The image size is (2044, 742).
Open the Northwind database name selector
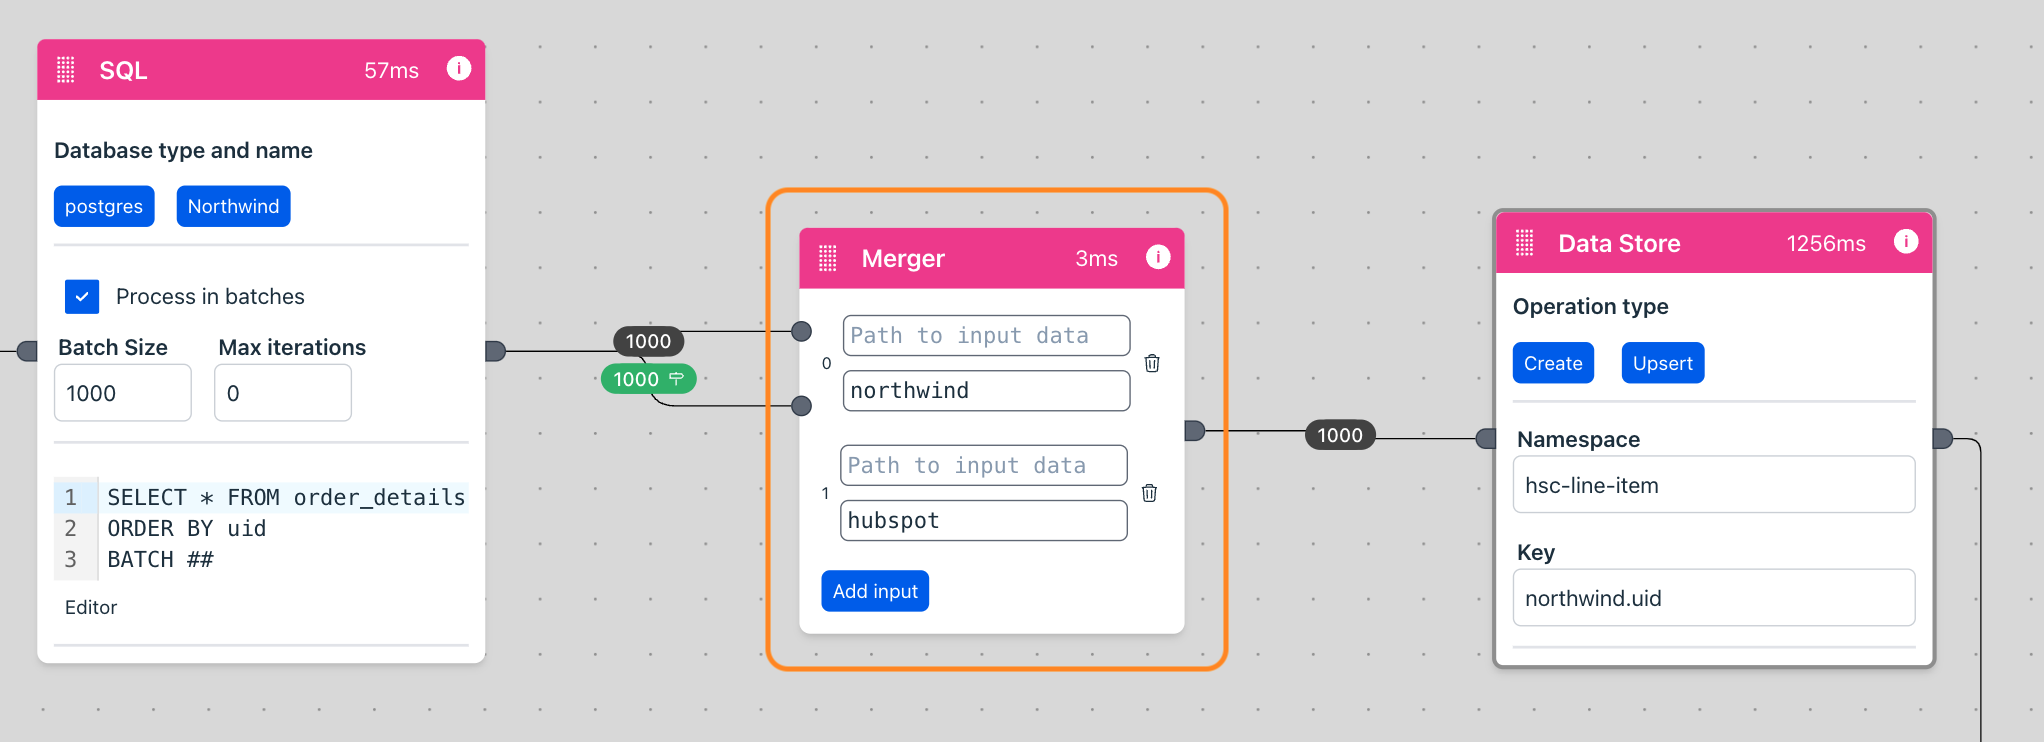233,206
